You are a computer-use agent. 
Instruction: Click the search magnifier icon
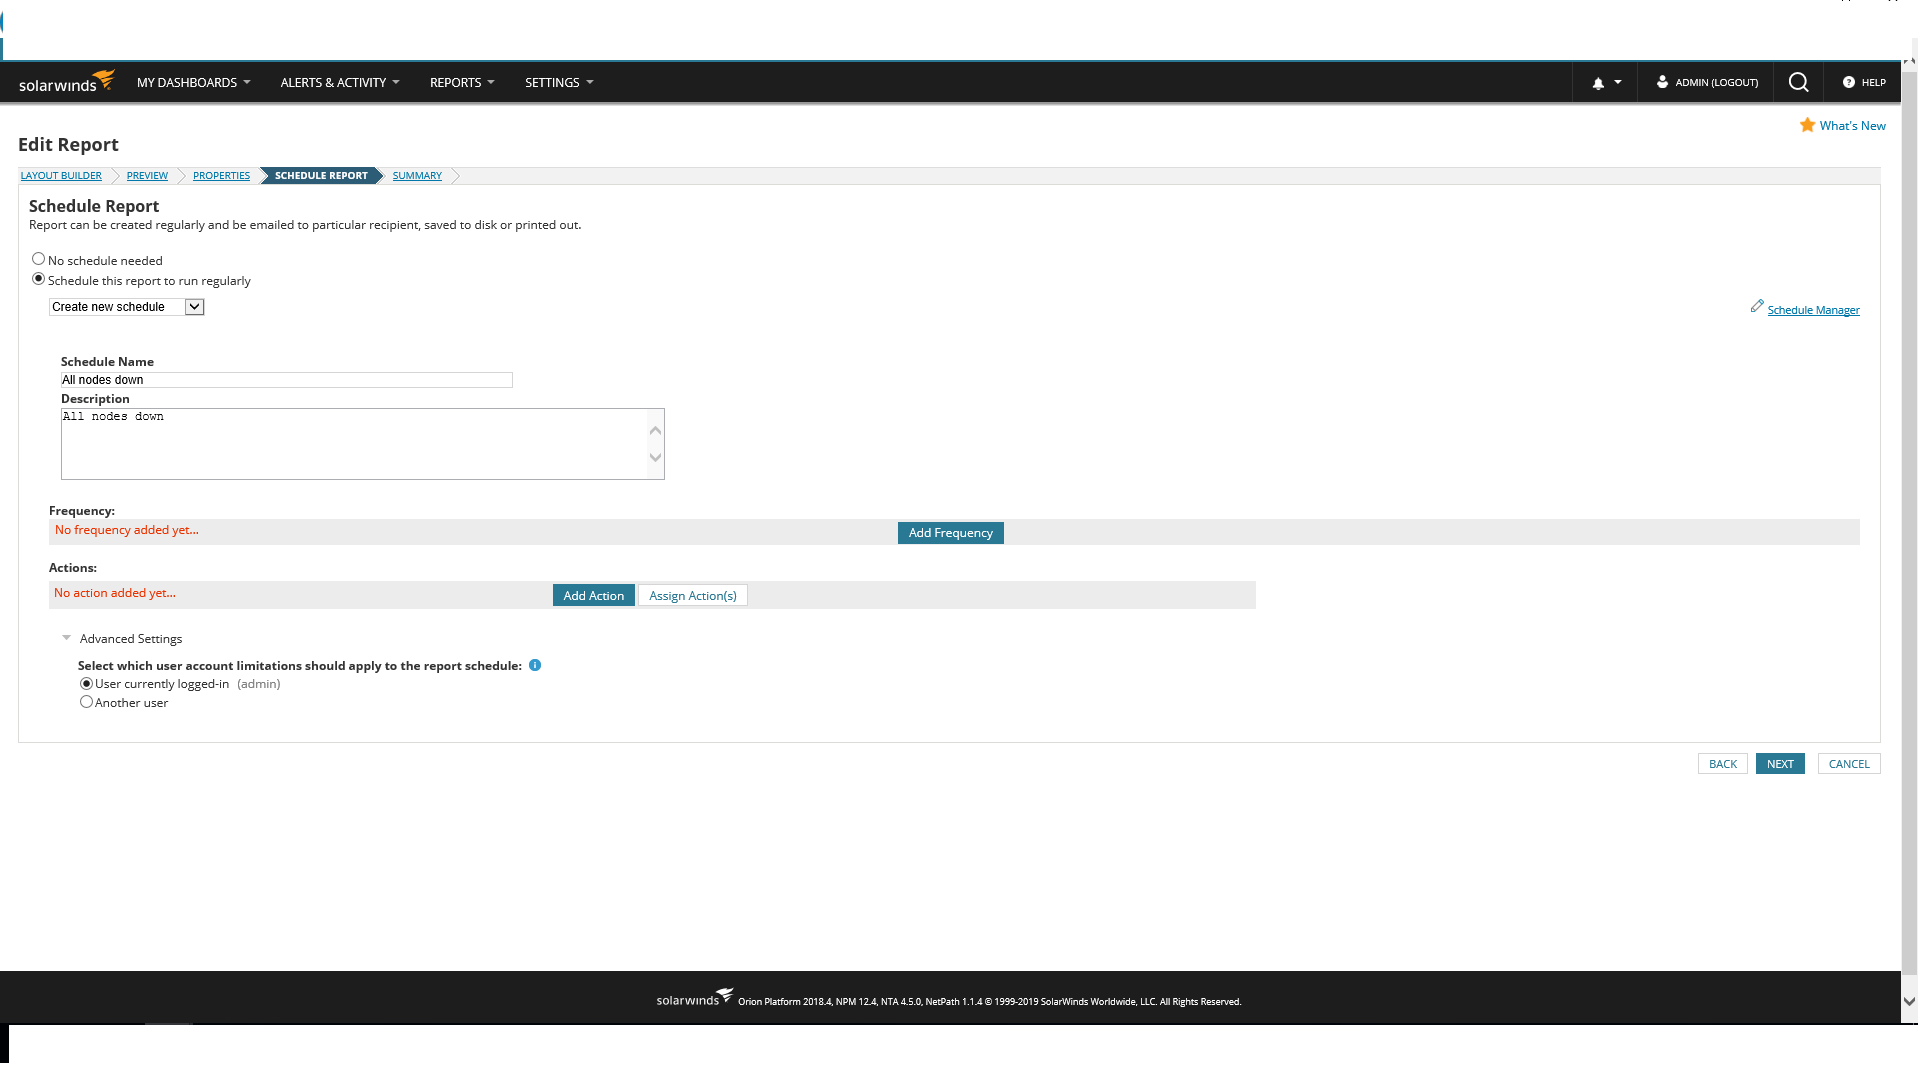coord(1798,82)
